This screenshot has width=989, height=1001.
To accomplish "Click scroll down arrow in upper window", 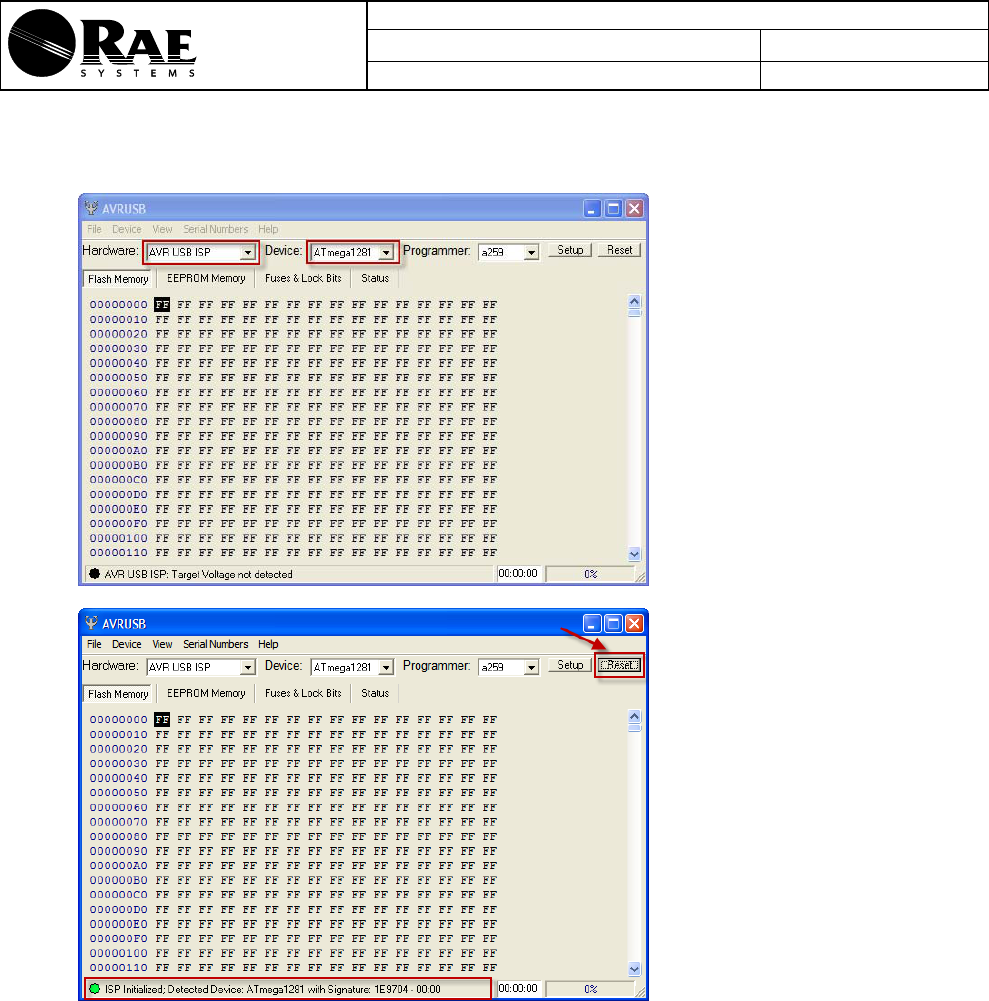I will point(634,554).
